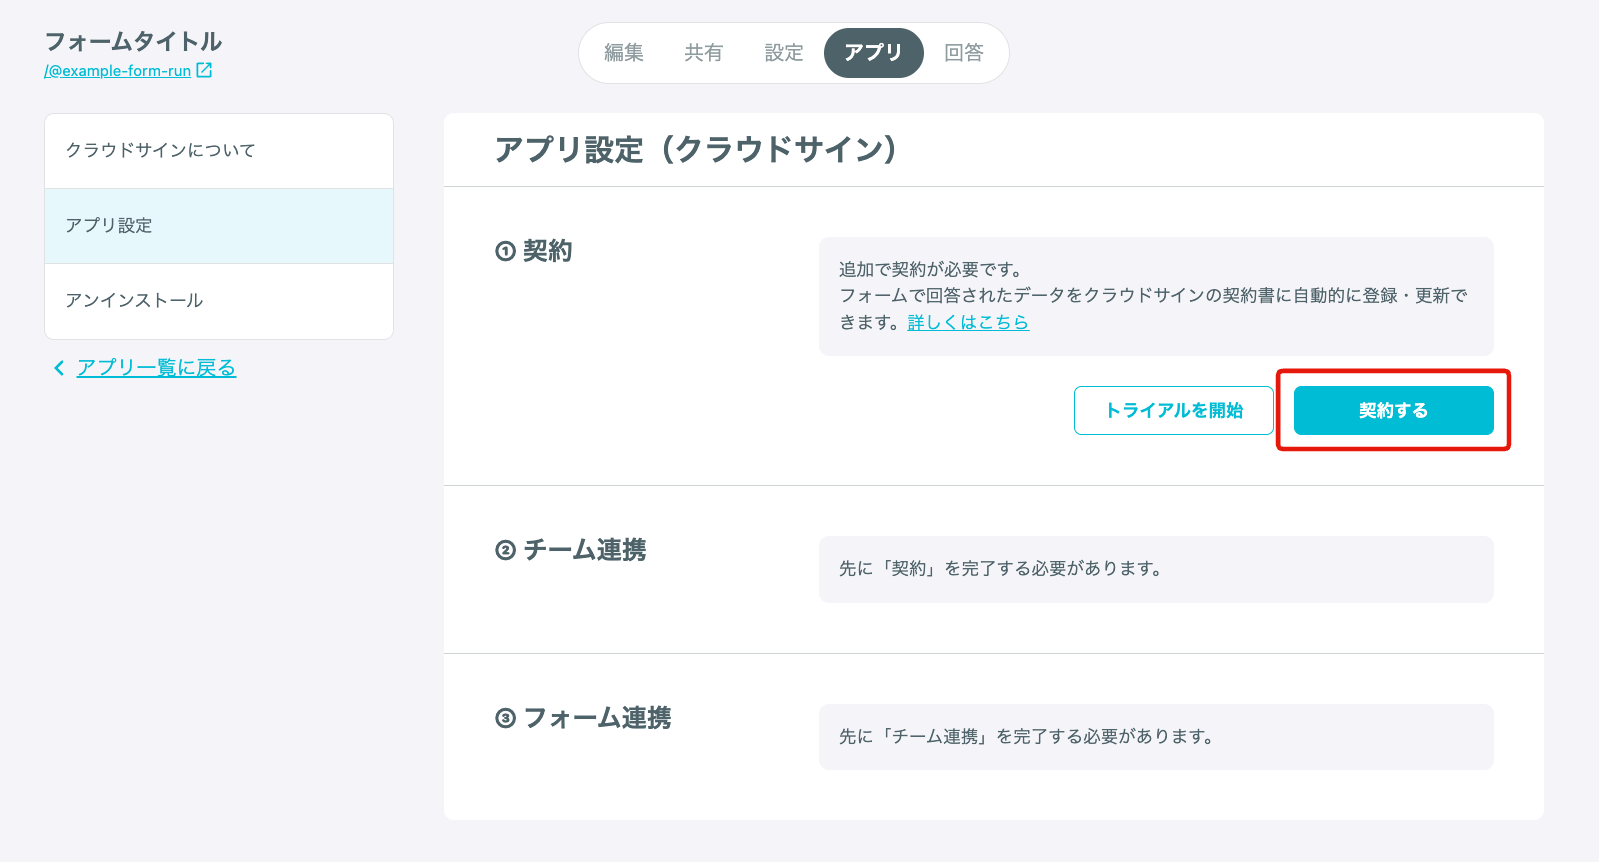Screen dimensions: 1599x862
Task: Click the 追加で契約が必要です text
Action: tap(930, 270)
